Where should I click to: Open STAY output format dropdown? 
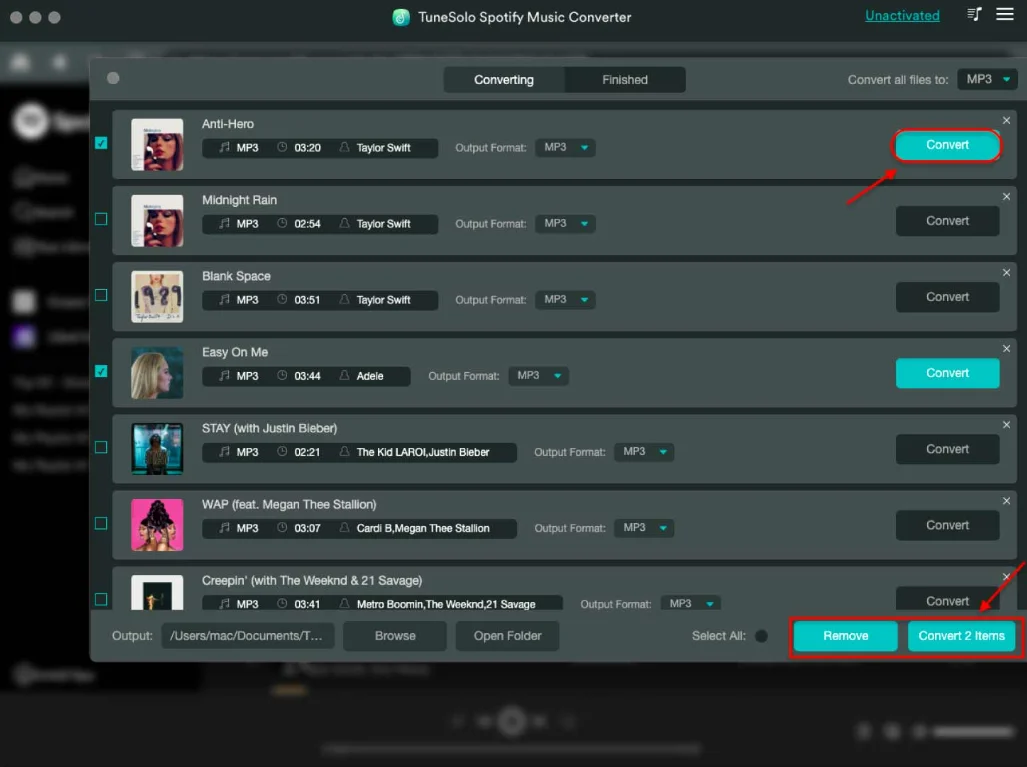tap(644, 451)
